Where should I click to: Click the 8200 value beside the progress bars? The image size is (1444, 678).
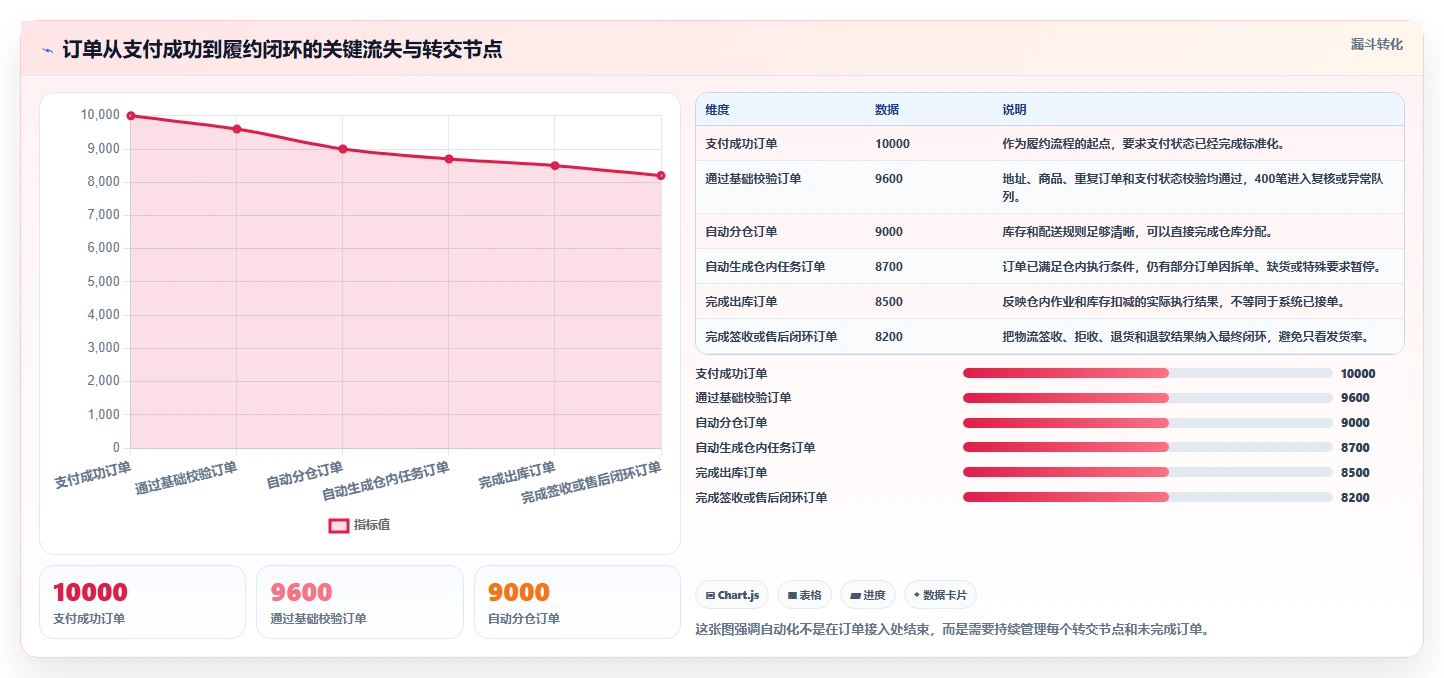1355,498
